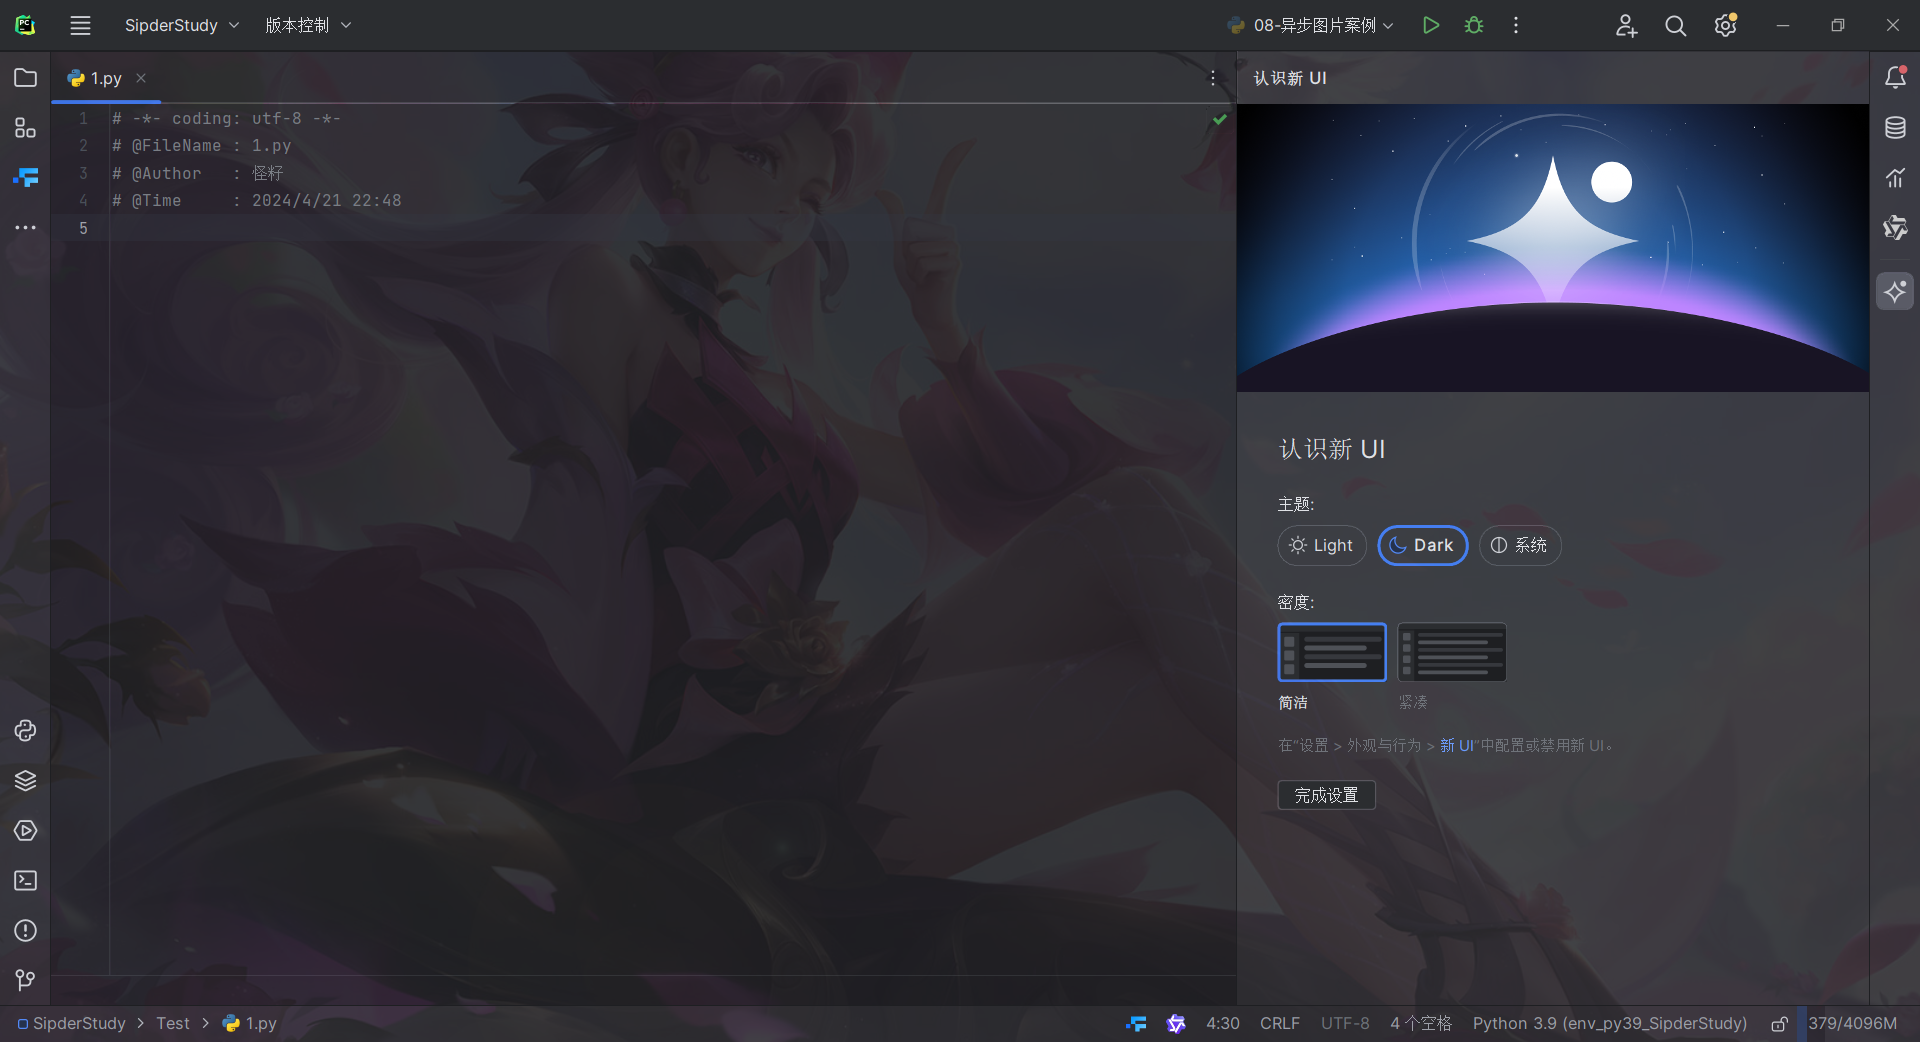The width and height of the screenshot is (1920, 1042).
Task: Click the 完成设置 button
Action: coord(1326,795)
